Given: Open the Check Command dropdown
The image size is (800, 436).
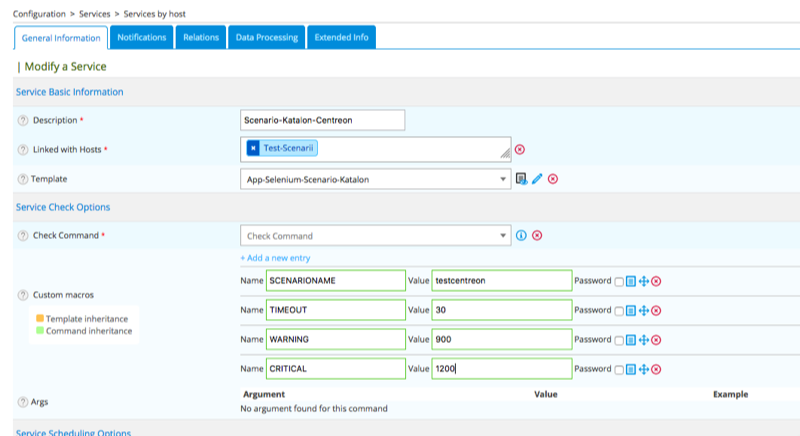Looking at the screenshot, I should (502, 236).
